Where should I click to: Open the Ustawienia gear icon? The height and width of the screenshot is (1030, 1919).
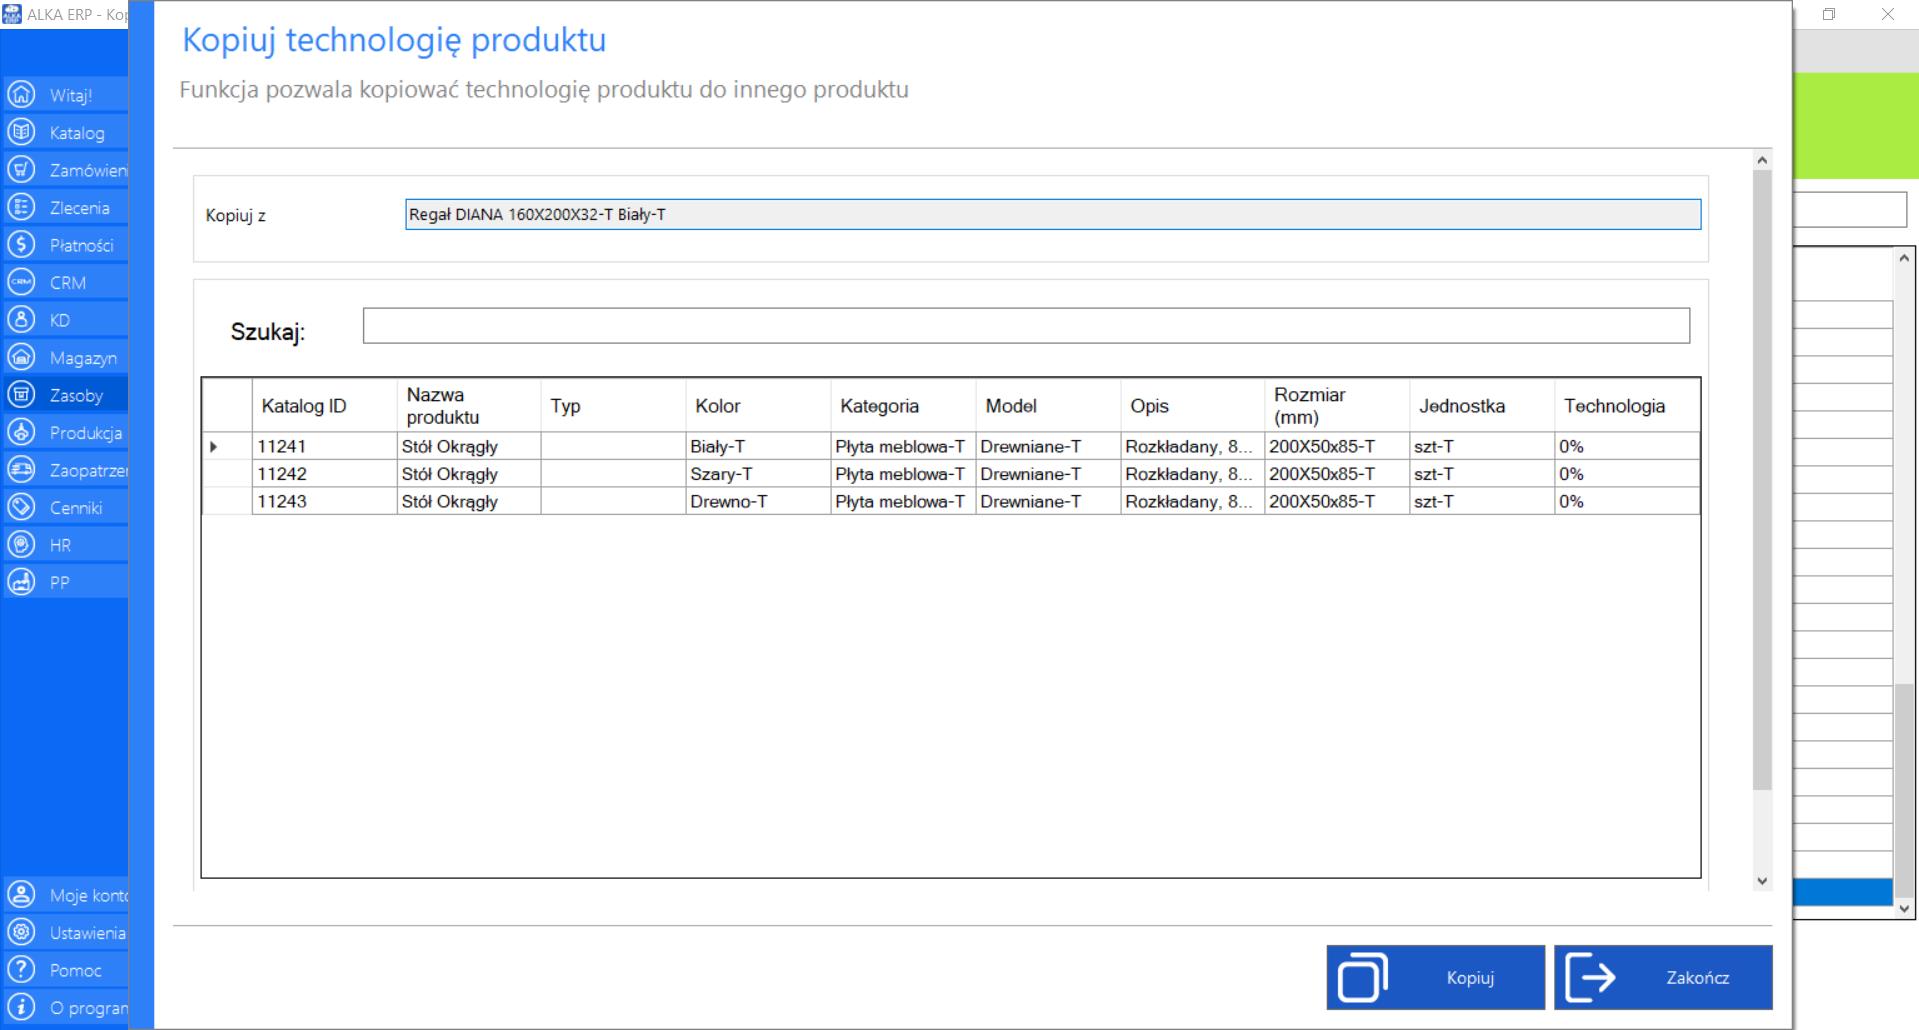(x=21, y=932)
